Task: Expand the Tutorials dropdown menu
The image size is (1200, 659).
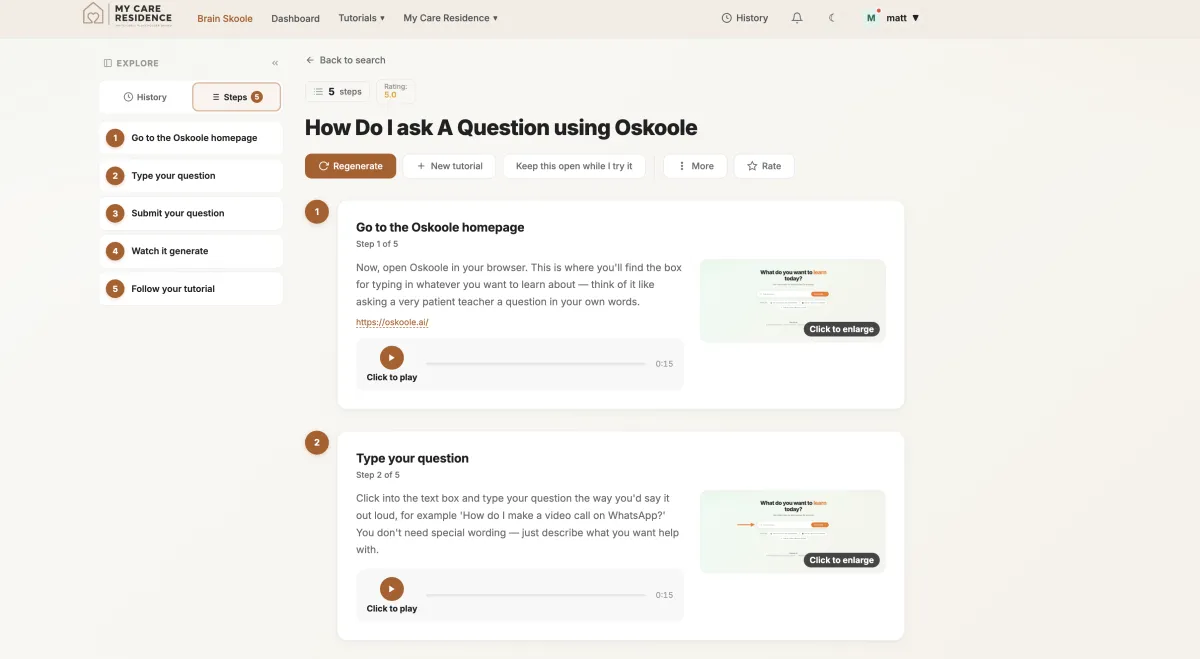Action: coord(362,18)
